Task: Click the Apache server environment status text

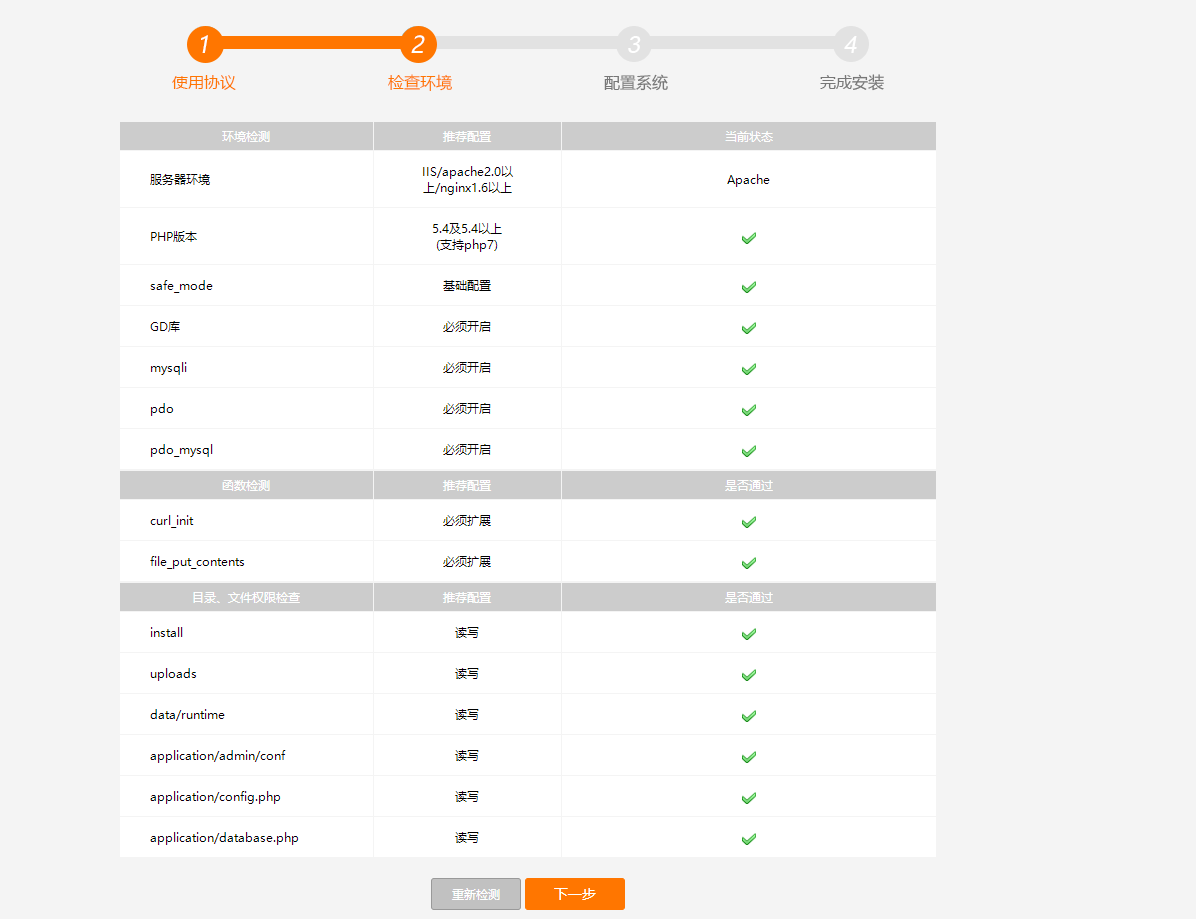Action: (x=748, y=180)
